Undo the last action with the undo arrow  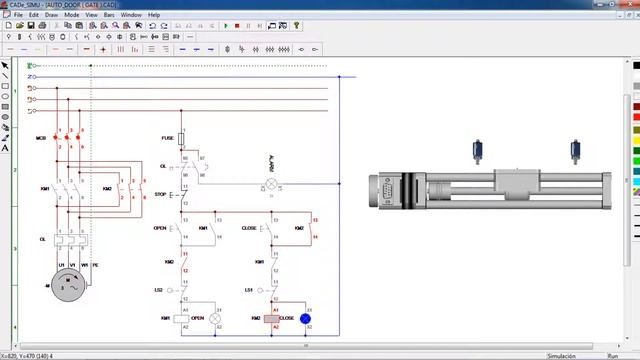click(x=152, y=26)
